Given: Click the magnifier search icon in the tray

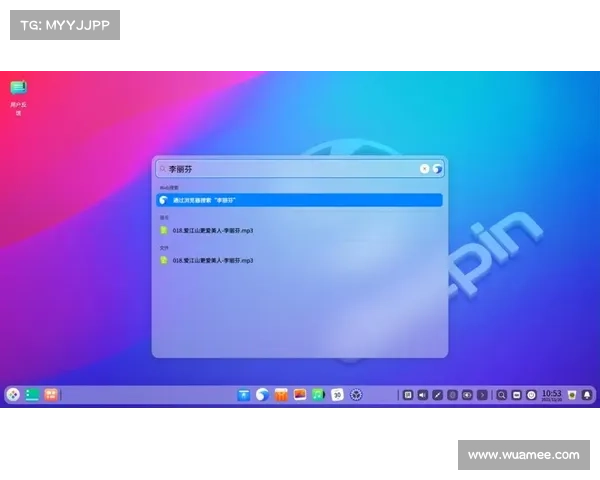Looking at the screenshot, I should coord(501,395).
